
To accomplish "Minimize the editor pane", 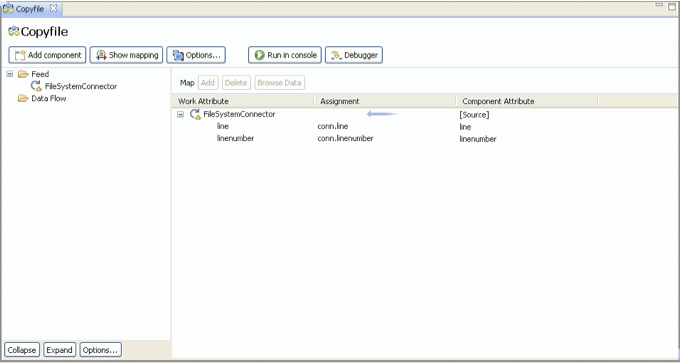I will click(659, 5).
